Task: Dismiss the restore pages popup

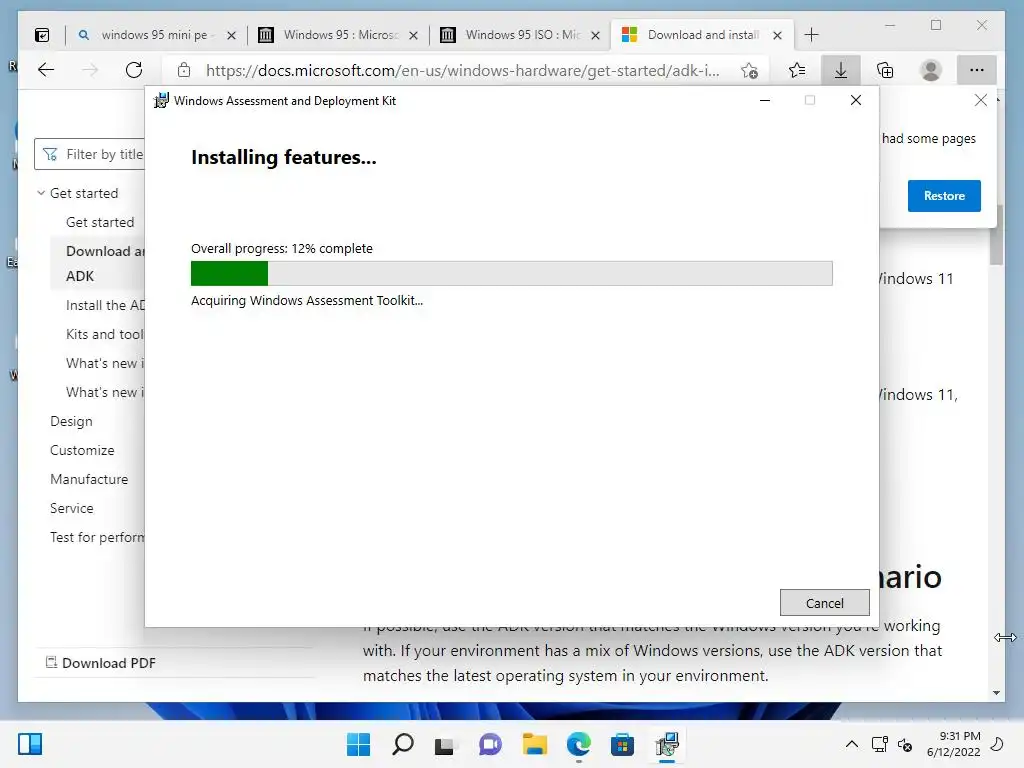Action: (x=980, y=100)
